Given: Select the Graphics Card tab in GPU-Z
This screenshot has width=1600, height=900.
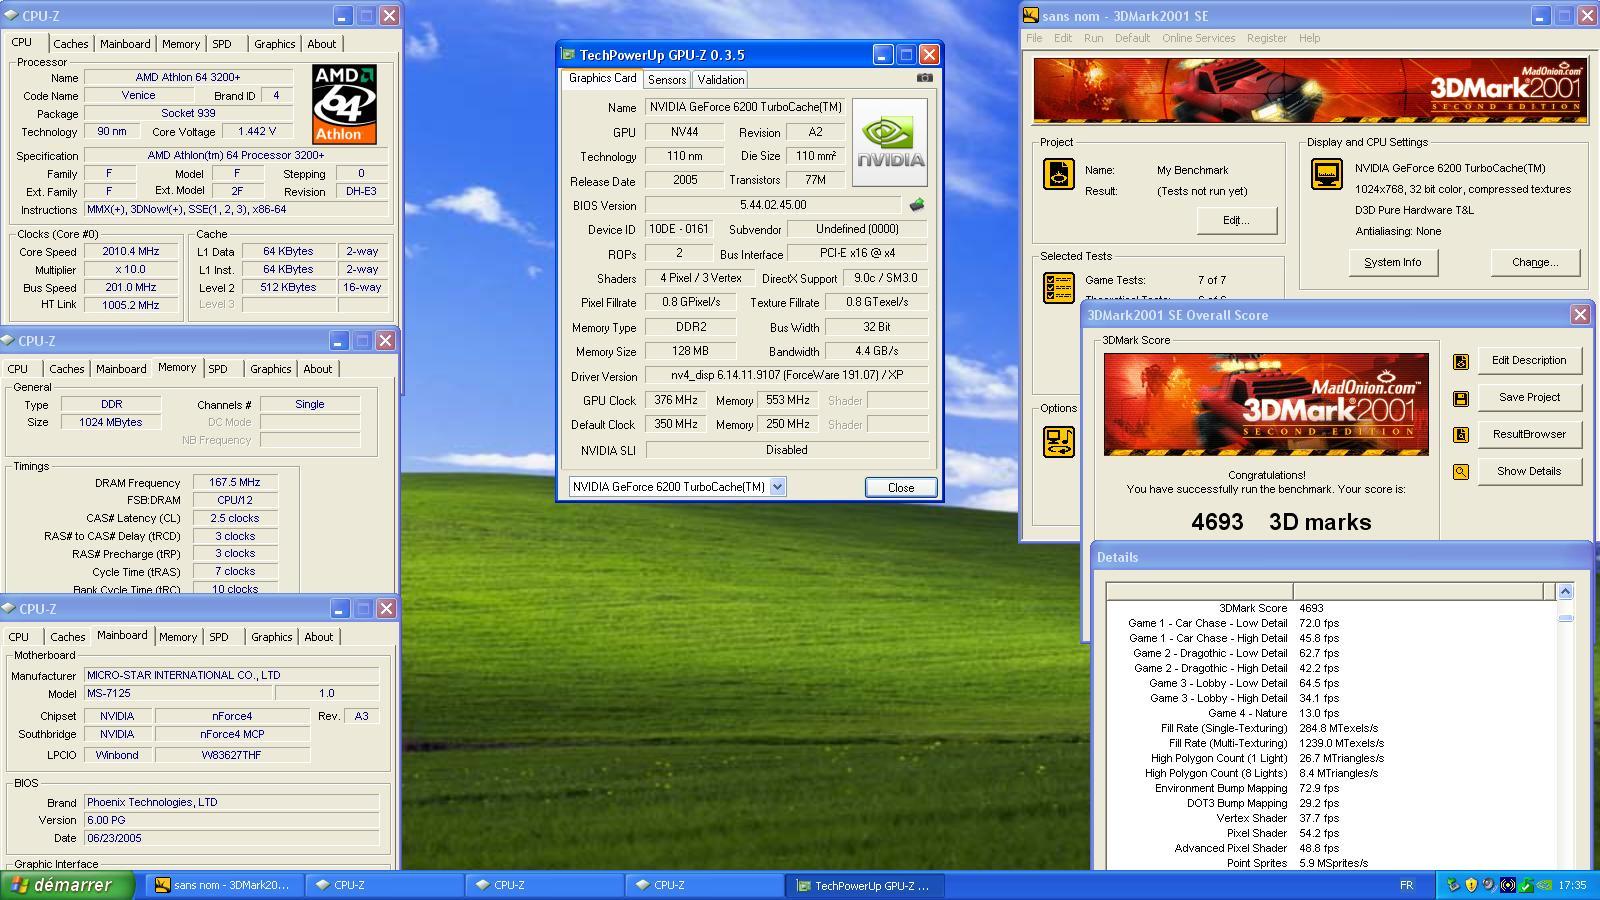Looking at the screenshot, I should pyautogui.click(x=602, y=78).
